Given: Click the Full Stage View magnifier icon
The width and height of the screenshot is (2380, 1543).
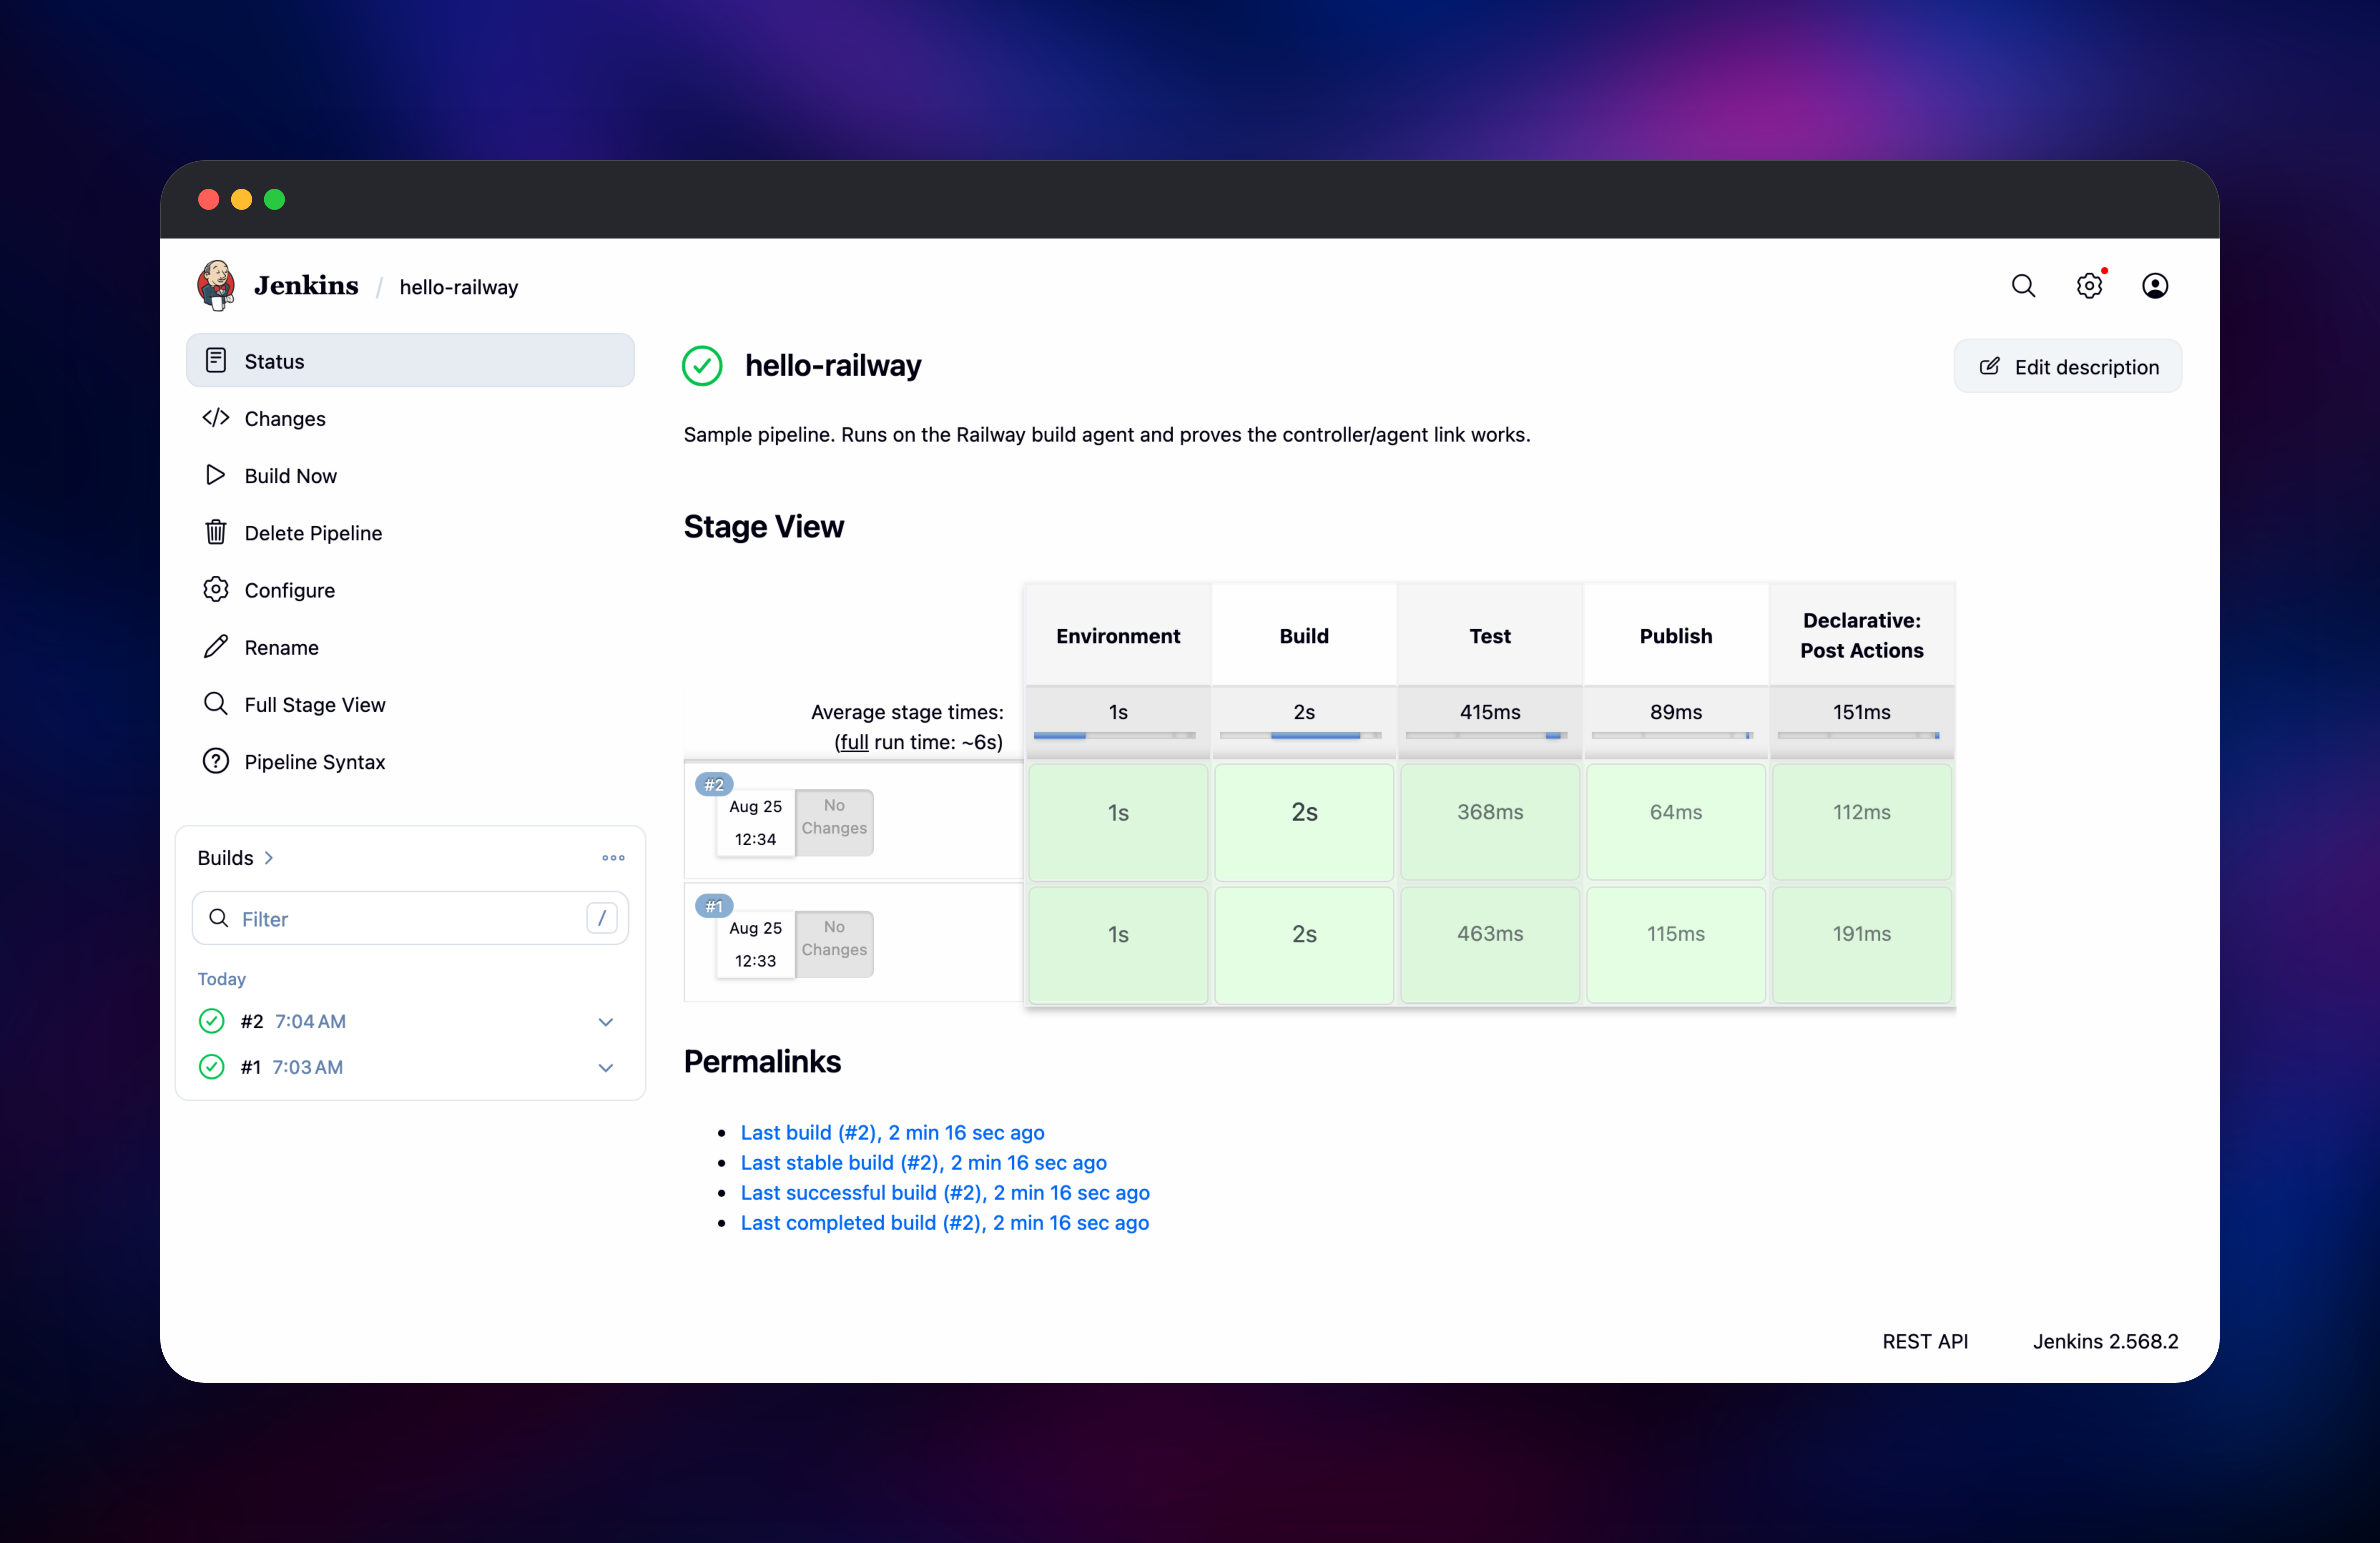Looking at the screenshot, I should pyautogui.click(x=216, y=704).
